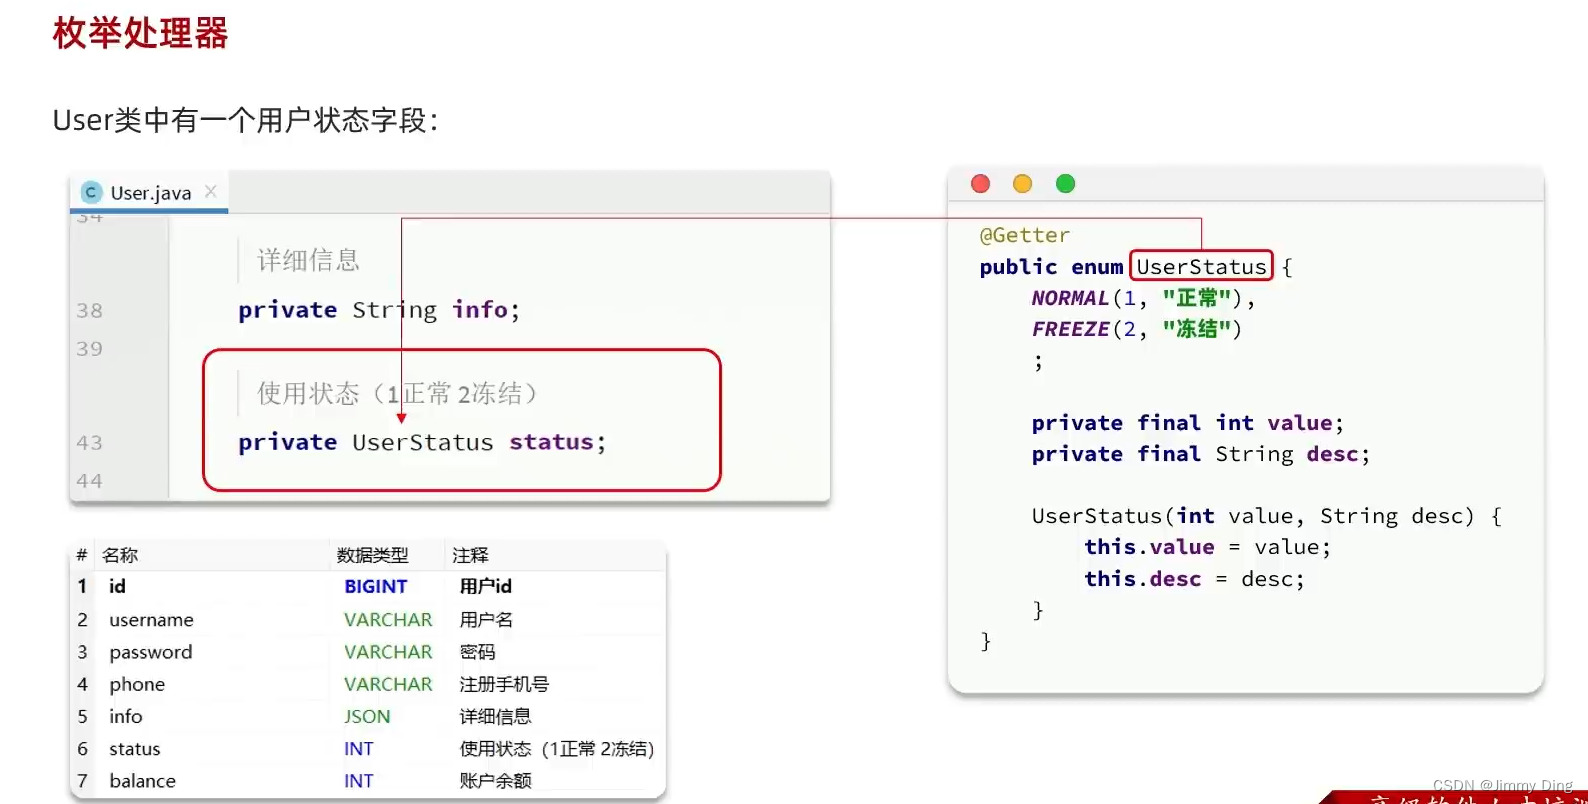The image size is (1588, 804).
Task: Click the VARCHAR type of the phone row
Action: coord(388,684)
